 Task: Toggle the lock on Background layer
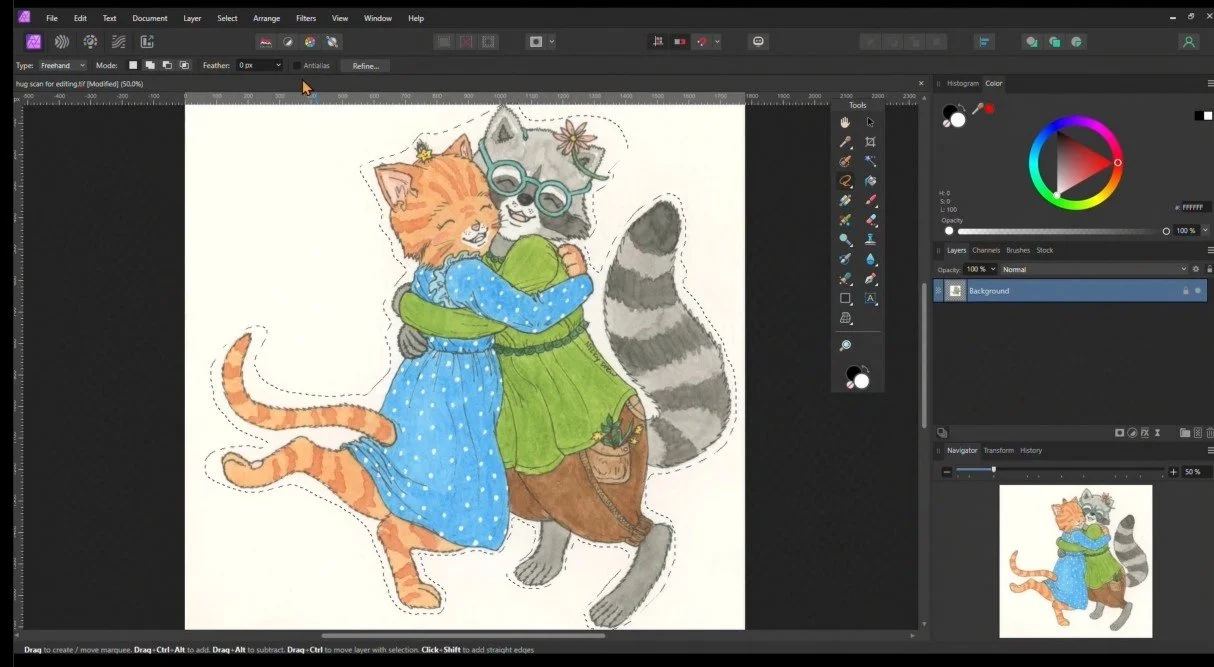1186,291
